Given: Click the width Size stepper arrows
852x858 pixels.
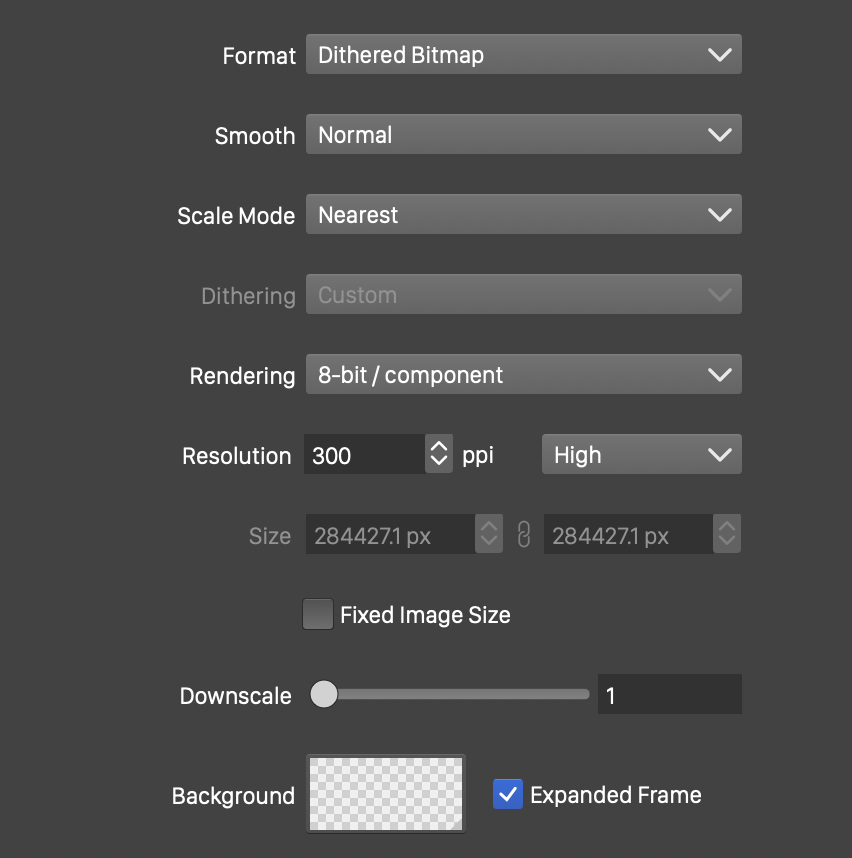Looking at the screenshot, I should point(488,535).
